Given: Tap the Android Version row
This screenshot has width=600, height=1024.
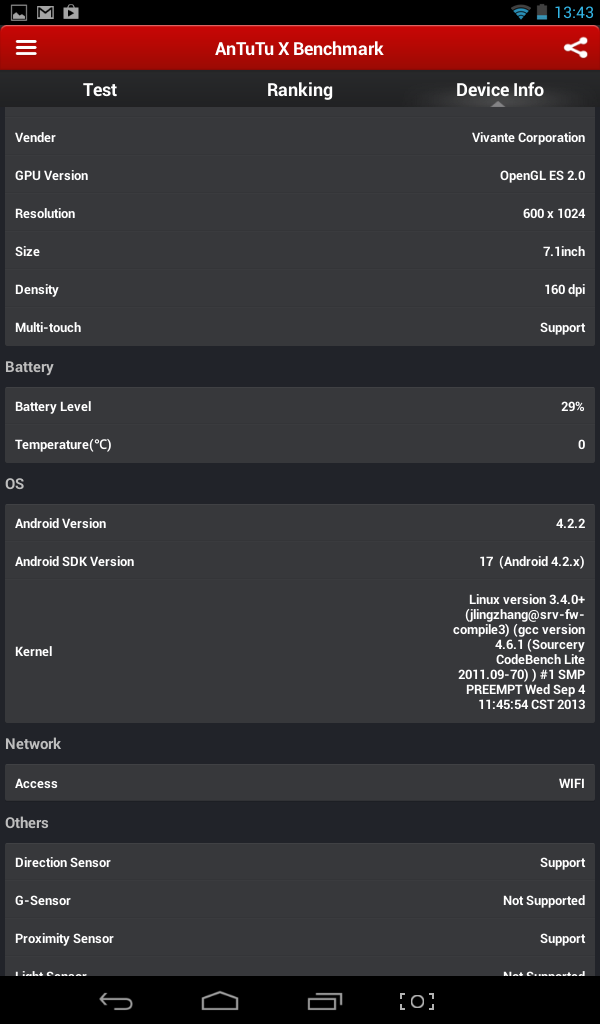Looking at the screenshot, I should click(300, 523).
